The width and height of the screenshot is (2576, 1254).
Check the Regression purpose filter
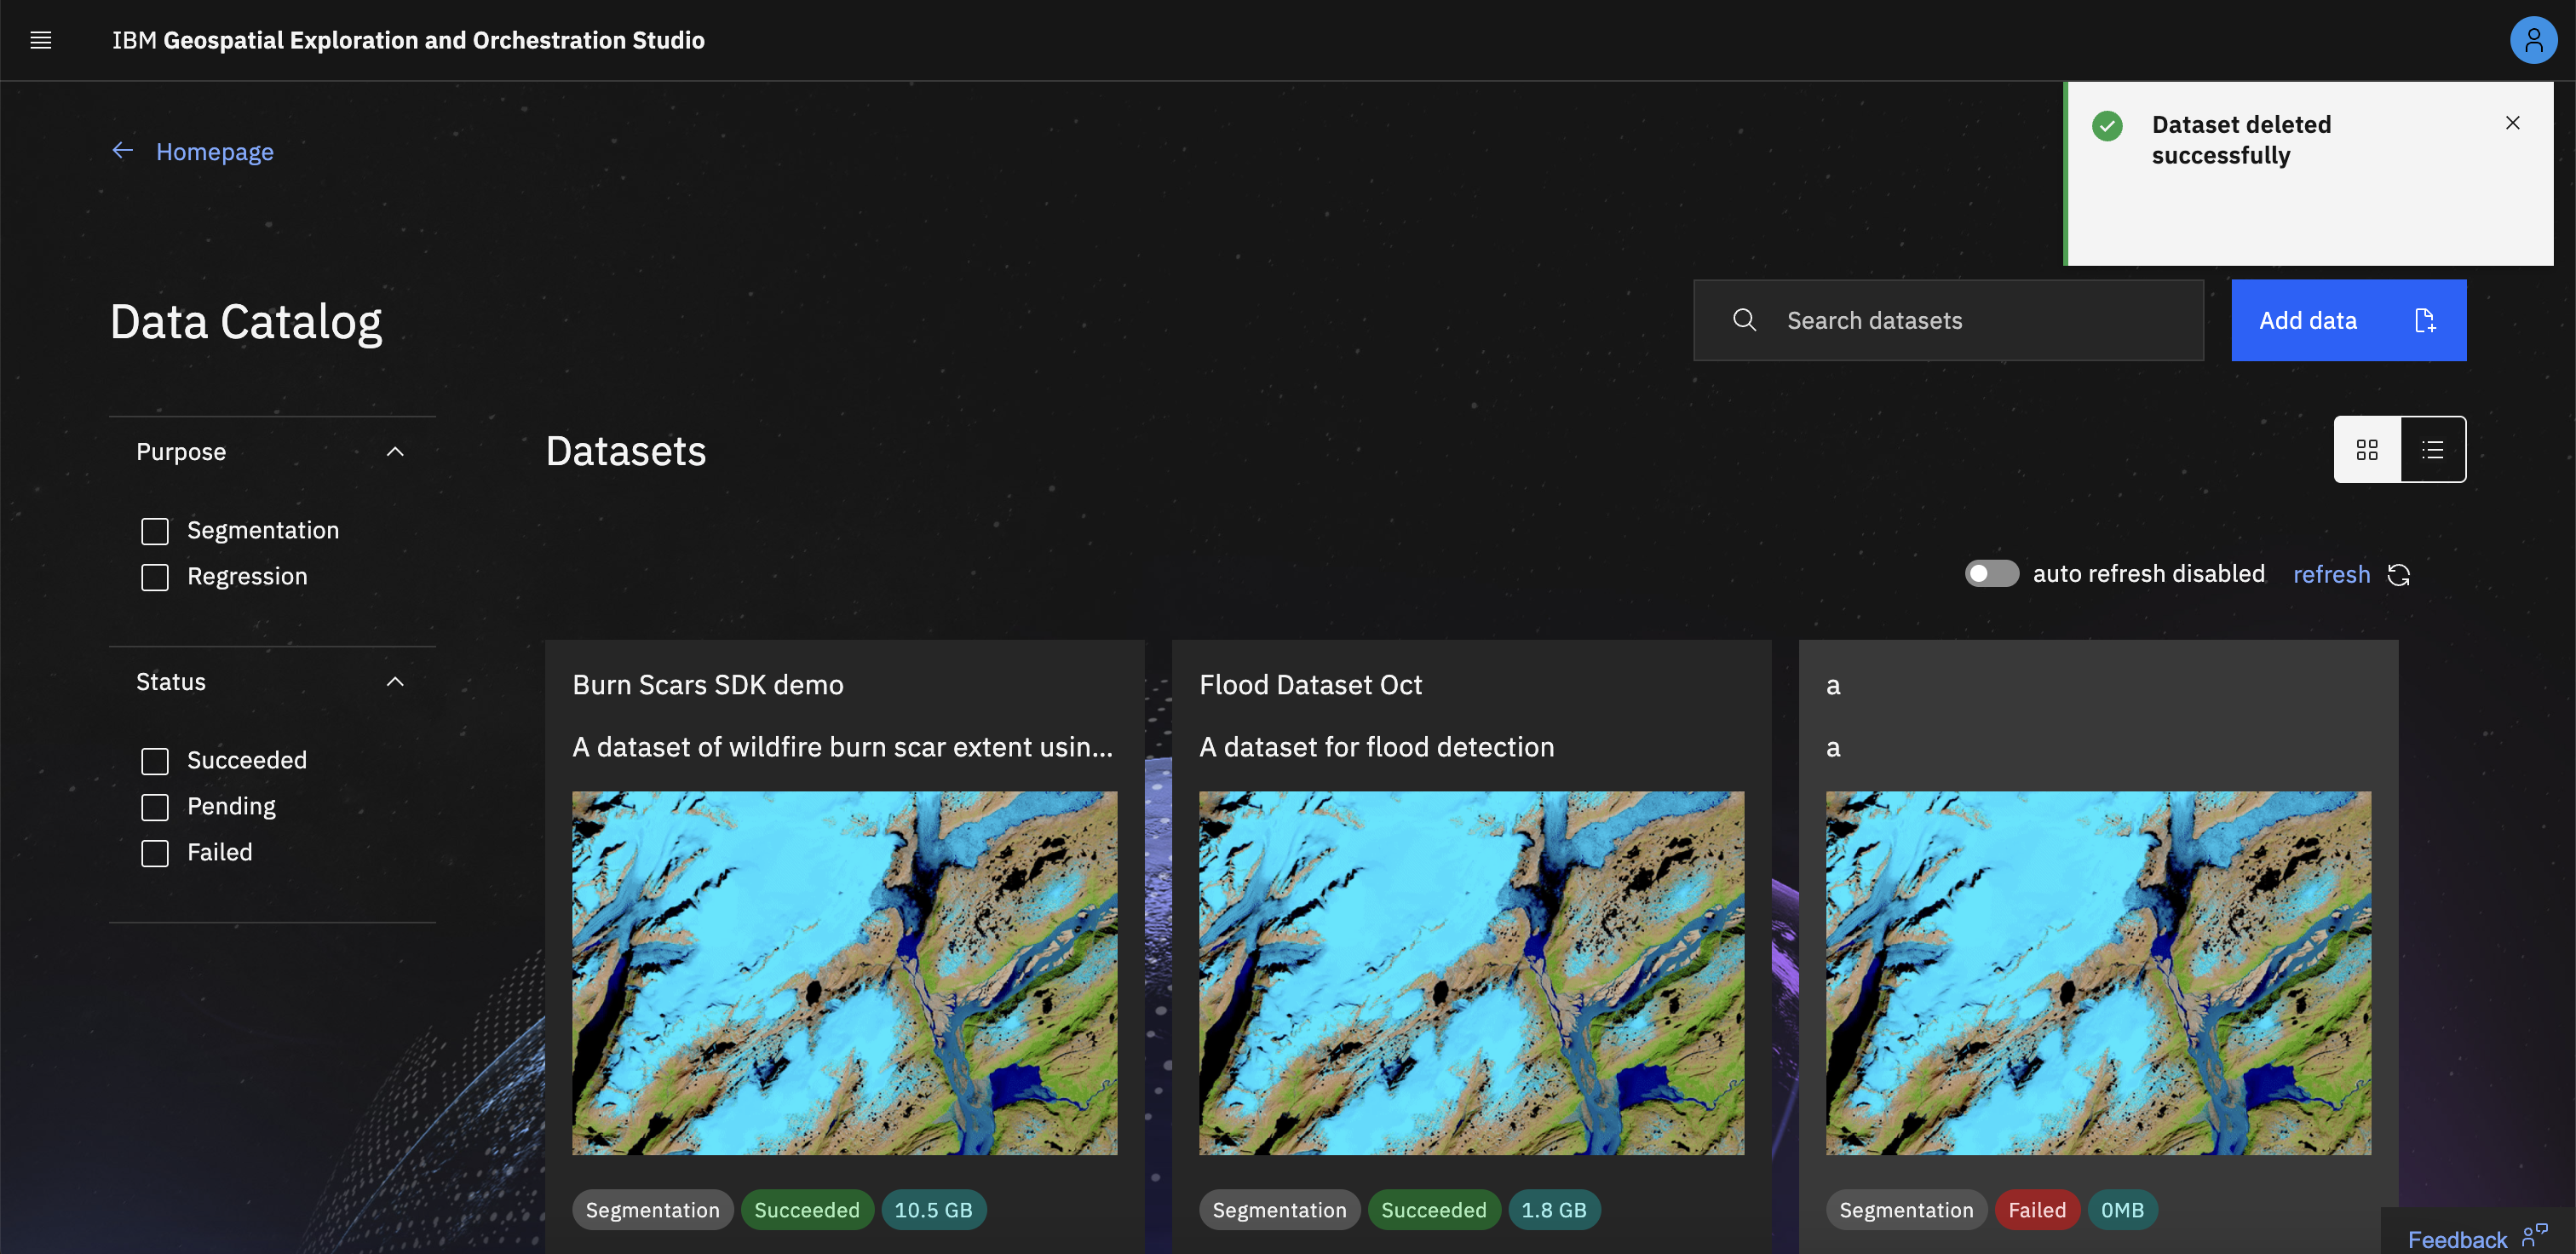click(155, 577)
